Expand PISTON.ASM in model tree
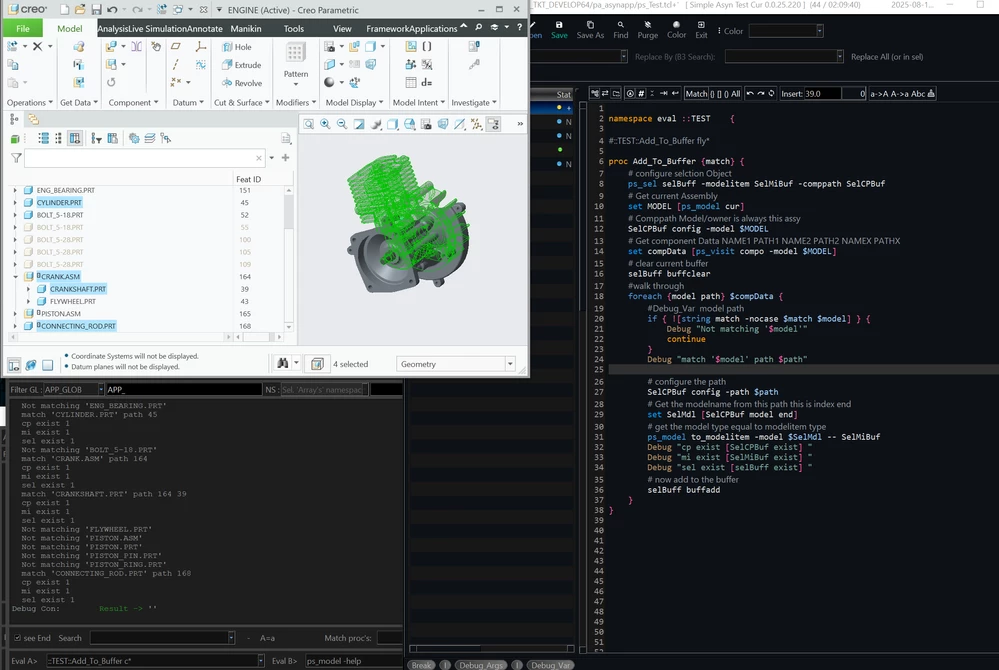The width and height of the screenshot is (999, 670). (x=15, y=313)
